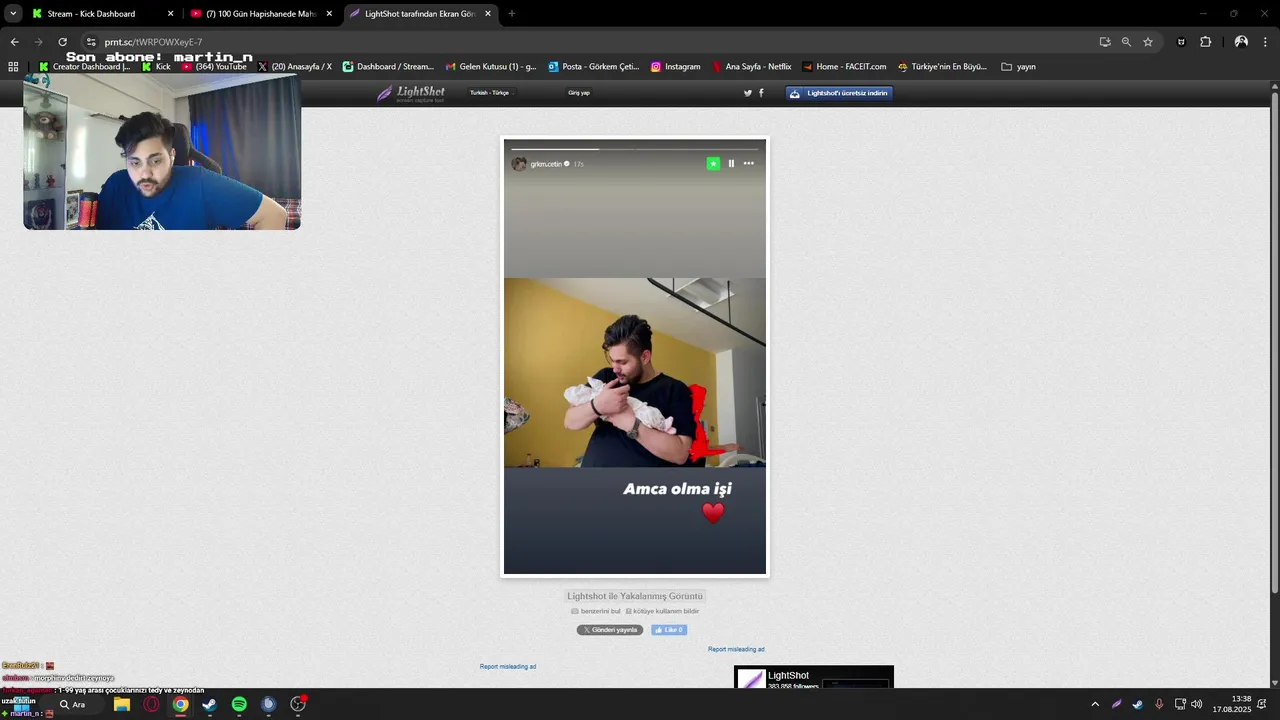This screenshot has height=720, width=1280.
Task: Open the Chrome extensions puzzle icon
Action: click(1205, 42)
